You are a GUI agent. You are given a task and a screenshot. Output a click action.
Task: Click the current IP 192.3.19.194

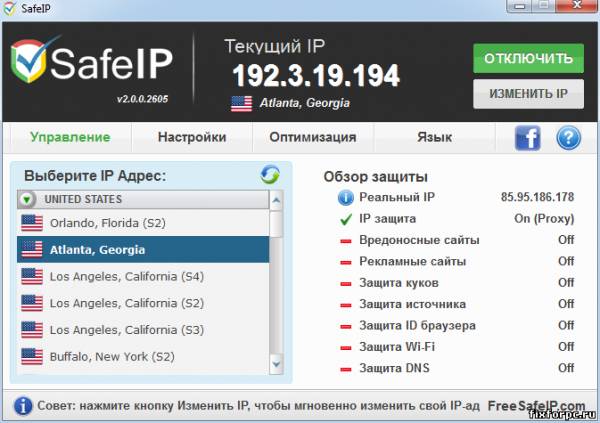pos(316,75)
